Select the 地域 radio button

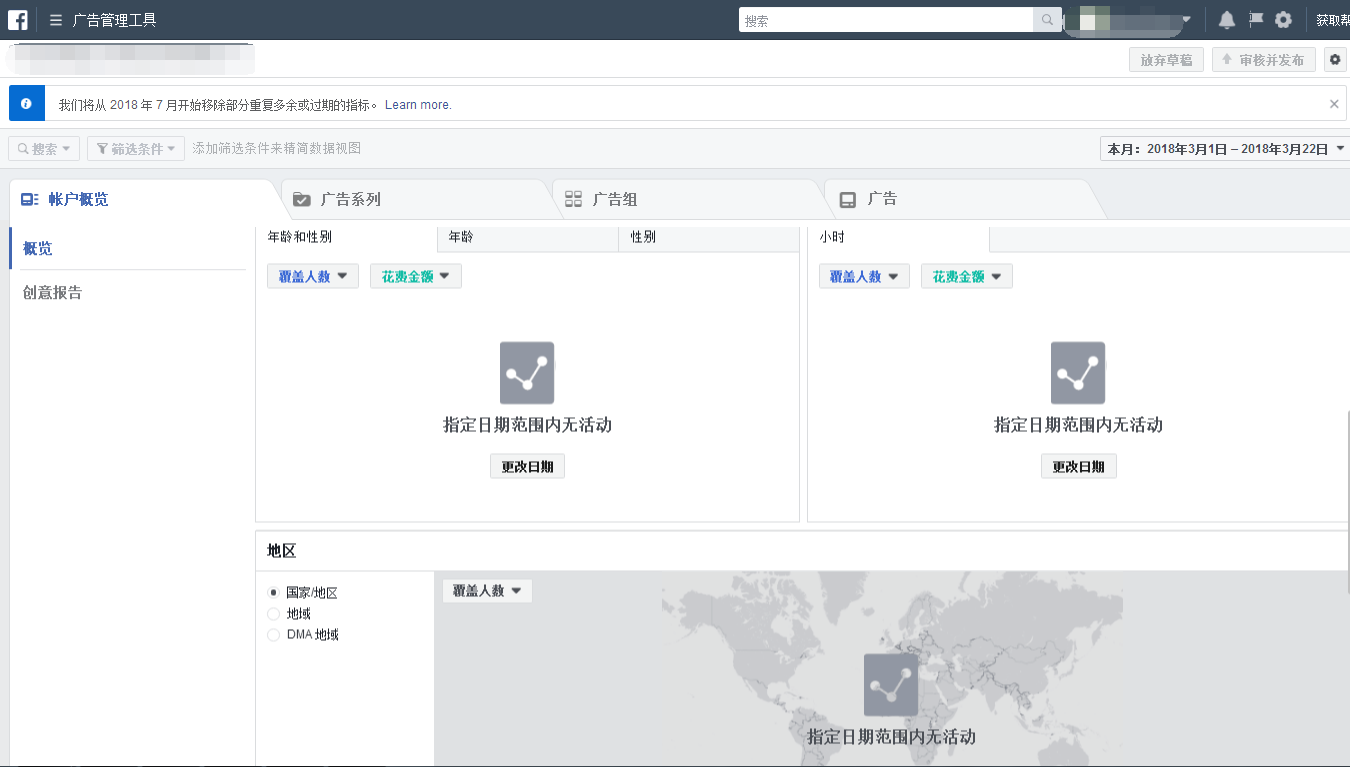pos(274,613)
